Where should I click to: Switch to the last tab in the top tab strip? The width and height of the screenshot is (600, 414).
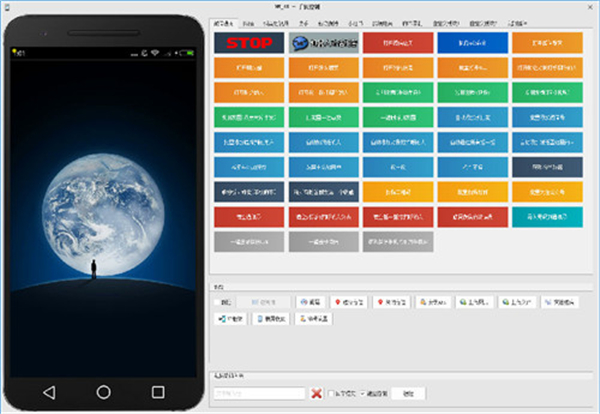[x=490, y=22]
